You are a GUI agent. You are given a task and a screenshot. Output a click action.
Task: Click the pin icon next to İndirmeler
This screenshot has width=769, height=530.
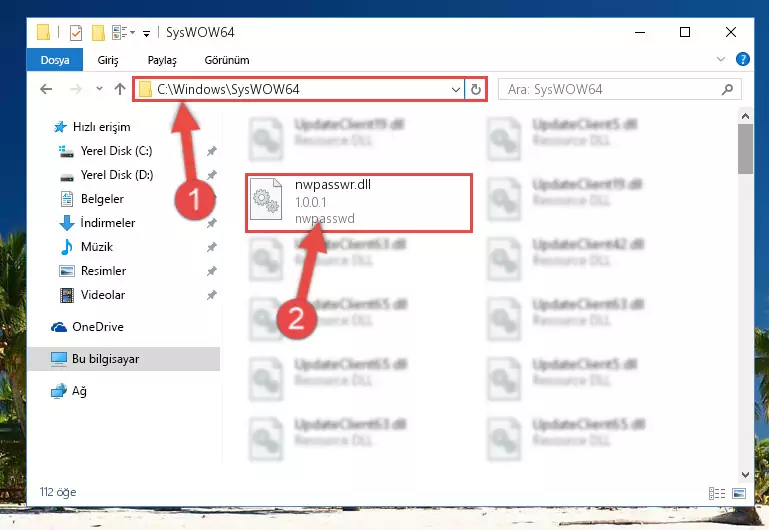click(x=211, y=223)
